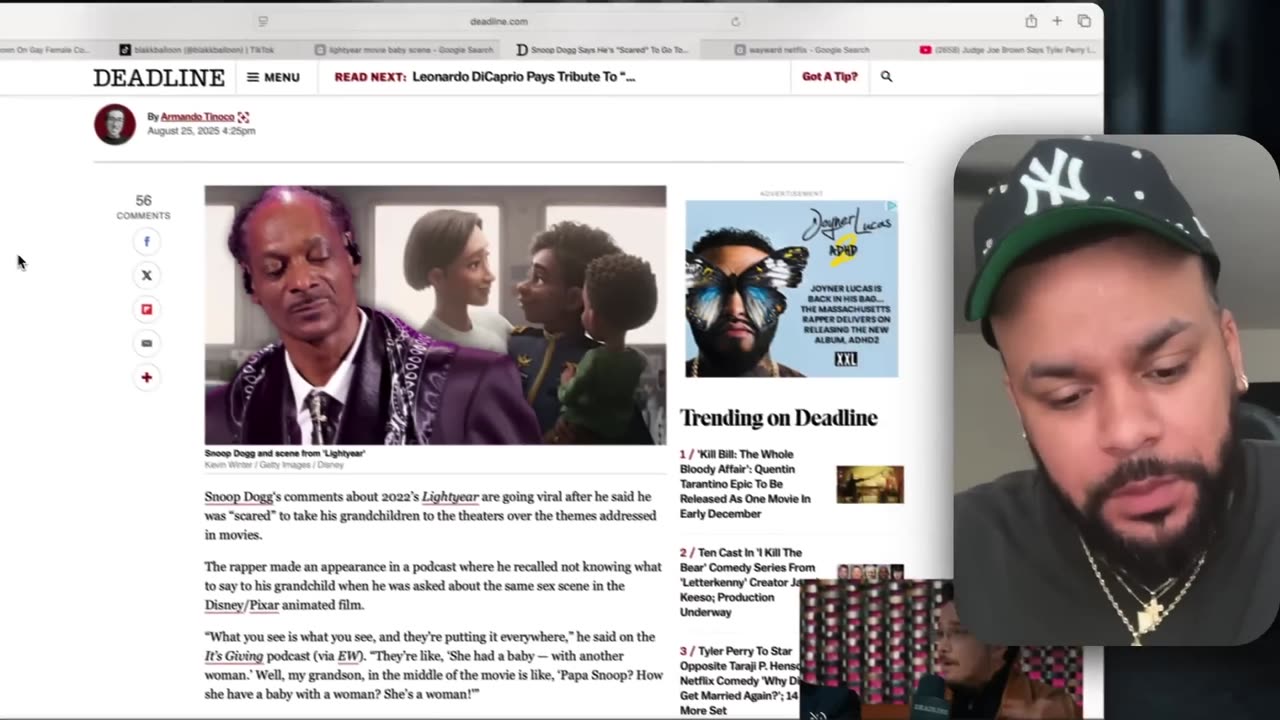Open the 56 comments section

[x=143, y=206]
